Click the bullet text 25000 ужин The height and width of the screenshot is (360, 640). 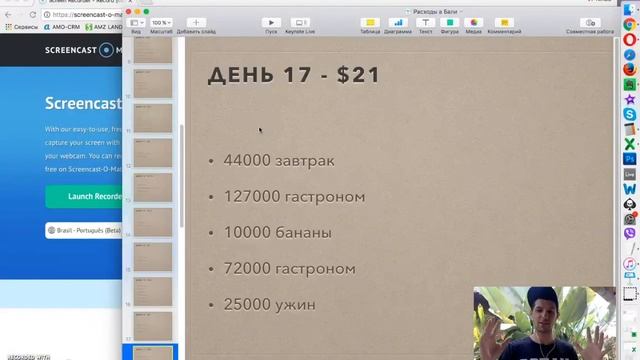pos(269,304)
